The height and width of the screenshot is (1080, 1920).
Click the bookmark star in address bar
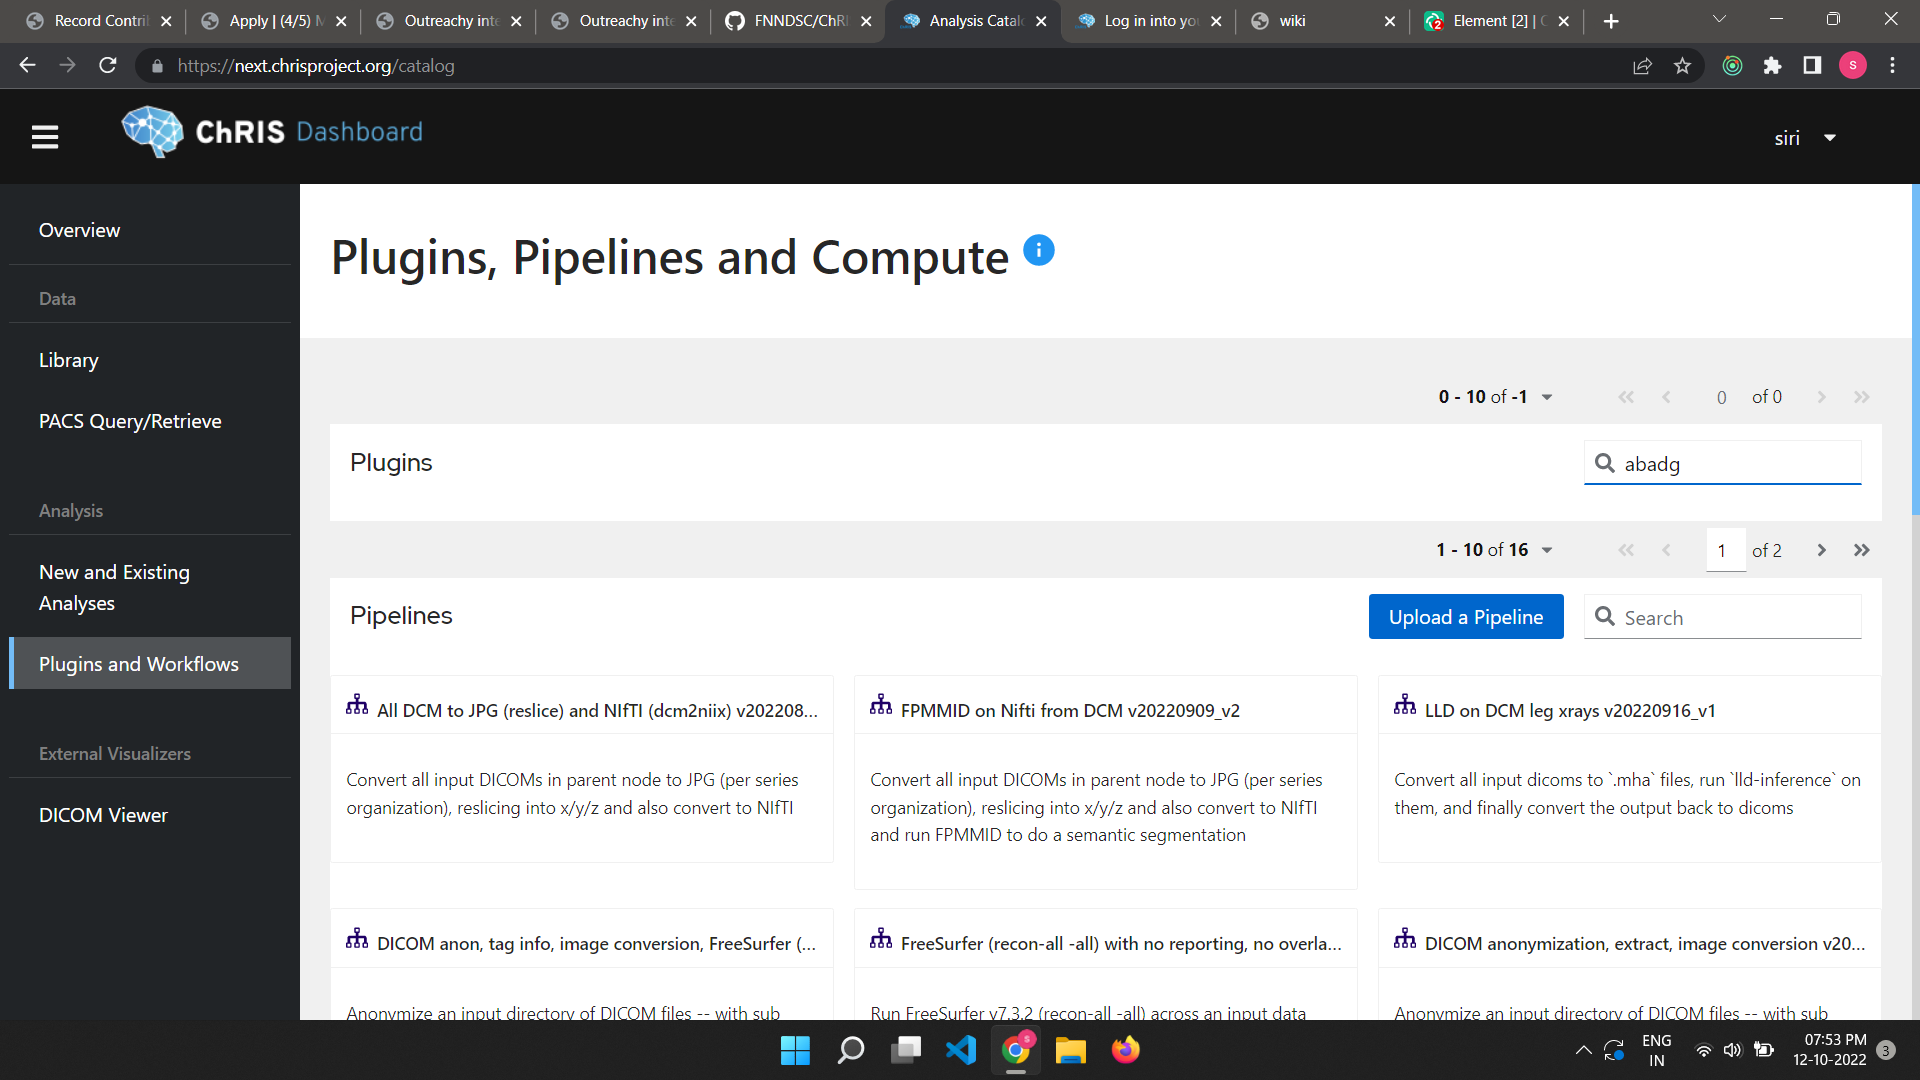tap(1682, 66)
